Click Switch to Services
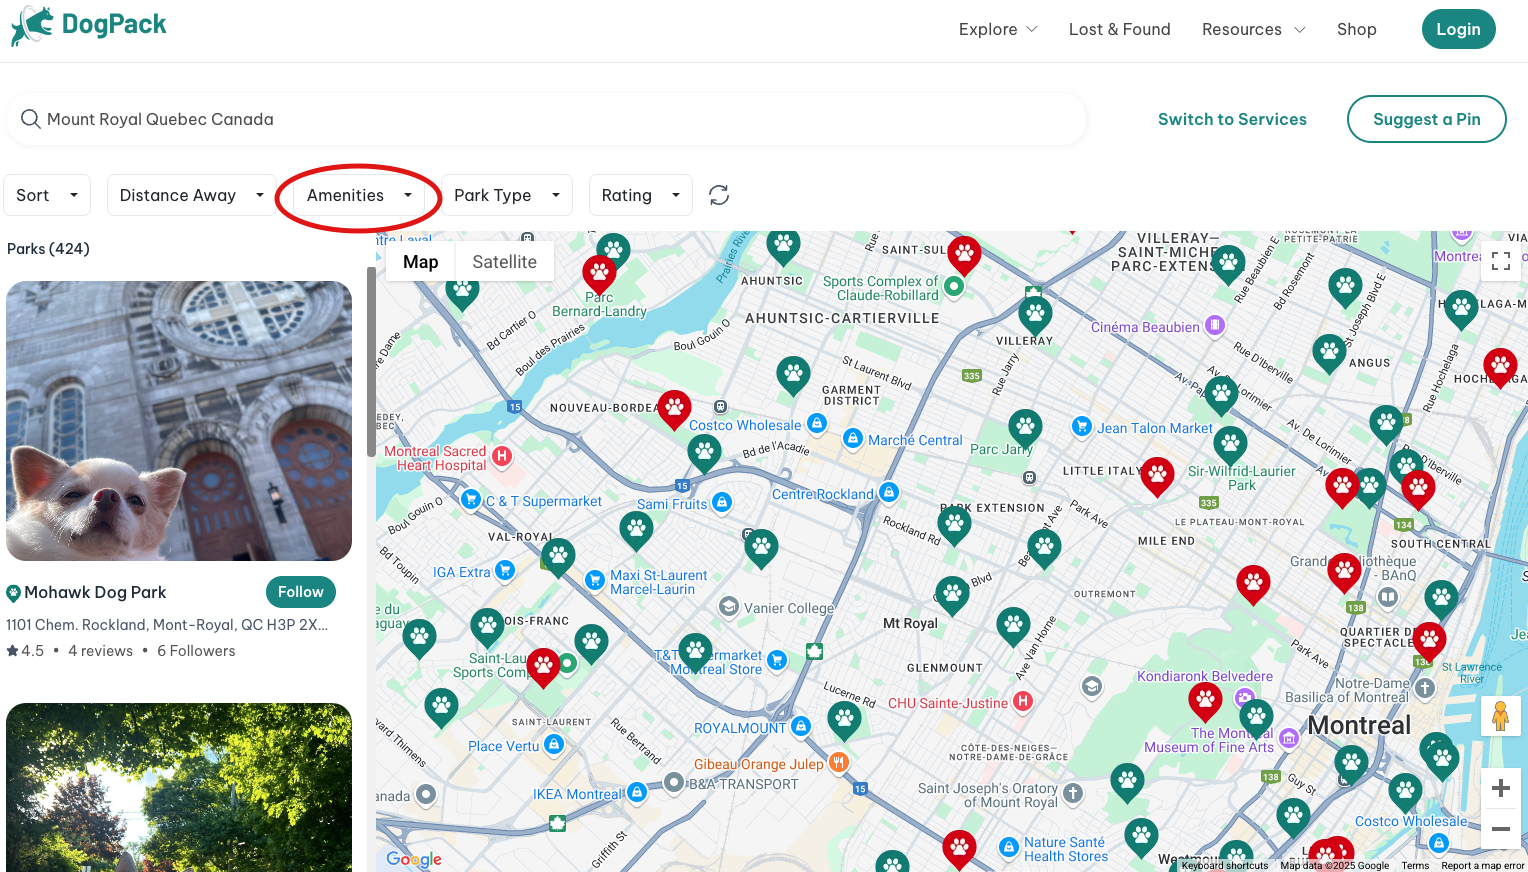This screenshot has height=872, width=1528. (x=1232, y=119)
